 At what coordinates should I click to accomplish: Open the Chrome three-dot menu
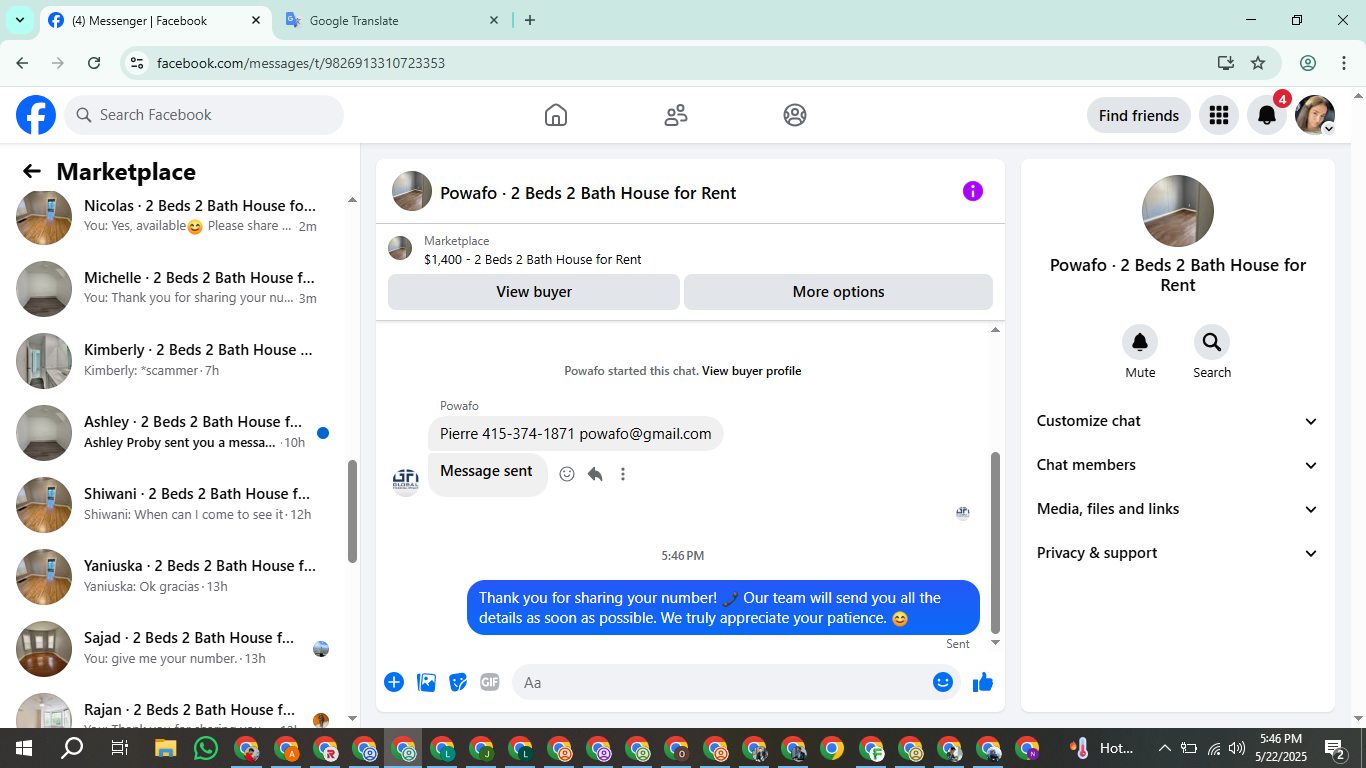point(1344,63)
